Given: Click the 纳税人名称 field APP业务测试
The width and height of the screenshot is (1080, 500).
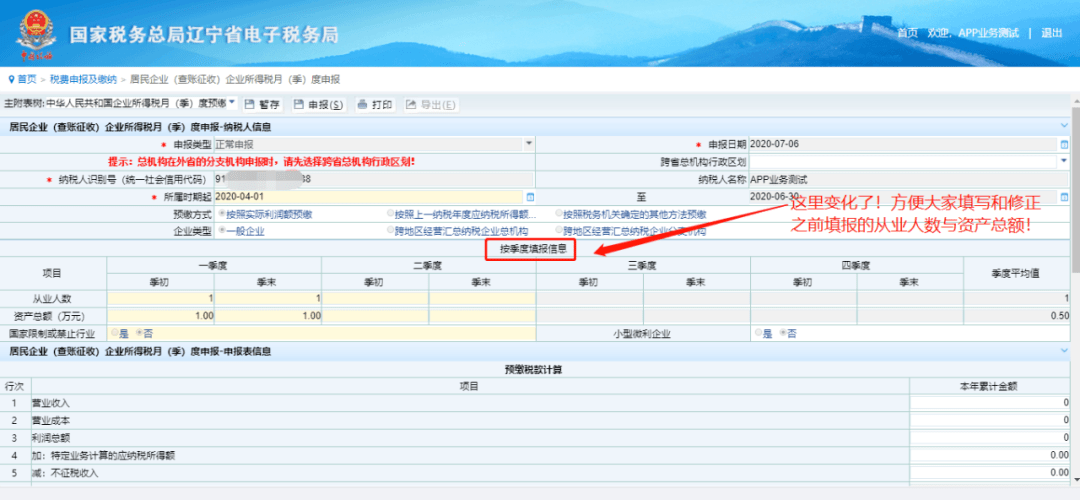Looking at the screenshot, I should [x=909, y=179].
